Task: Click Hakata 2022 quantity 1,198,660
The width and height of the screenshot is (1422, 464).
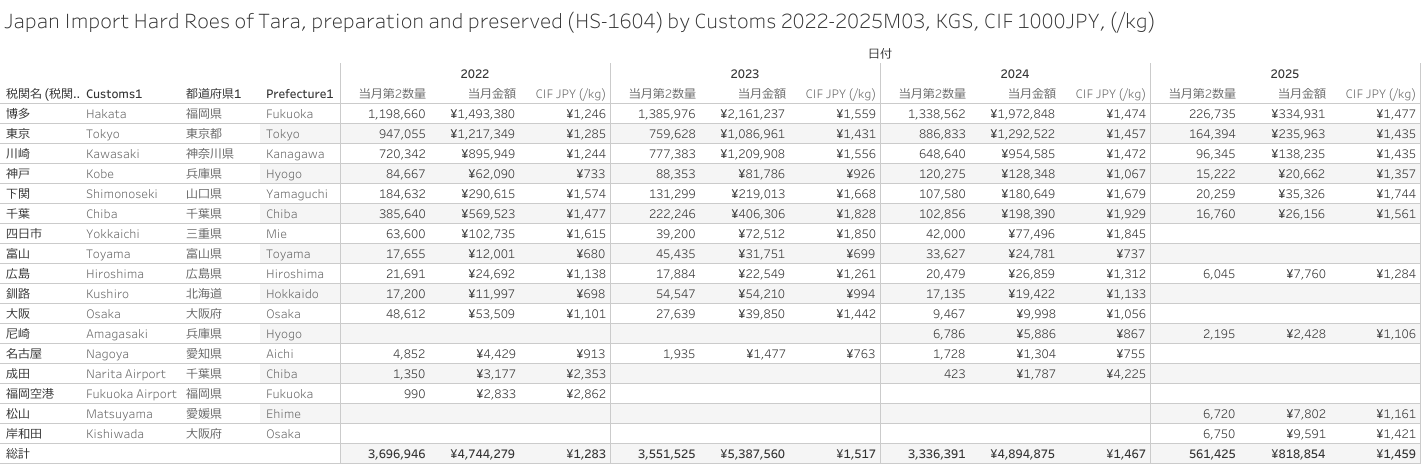Action: pos(397,114)
